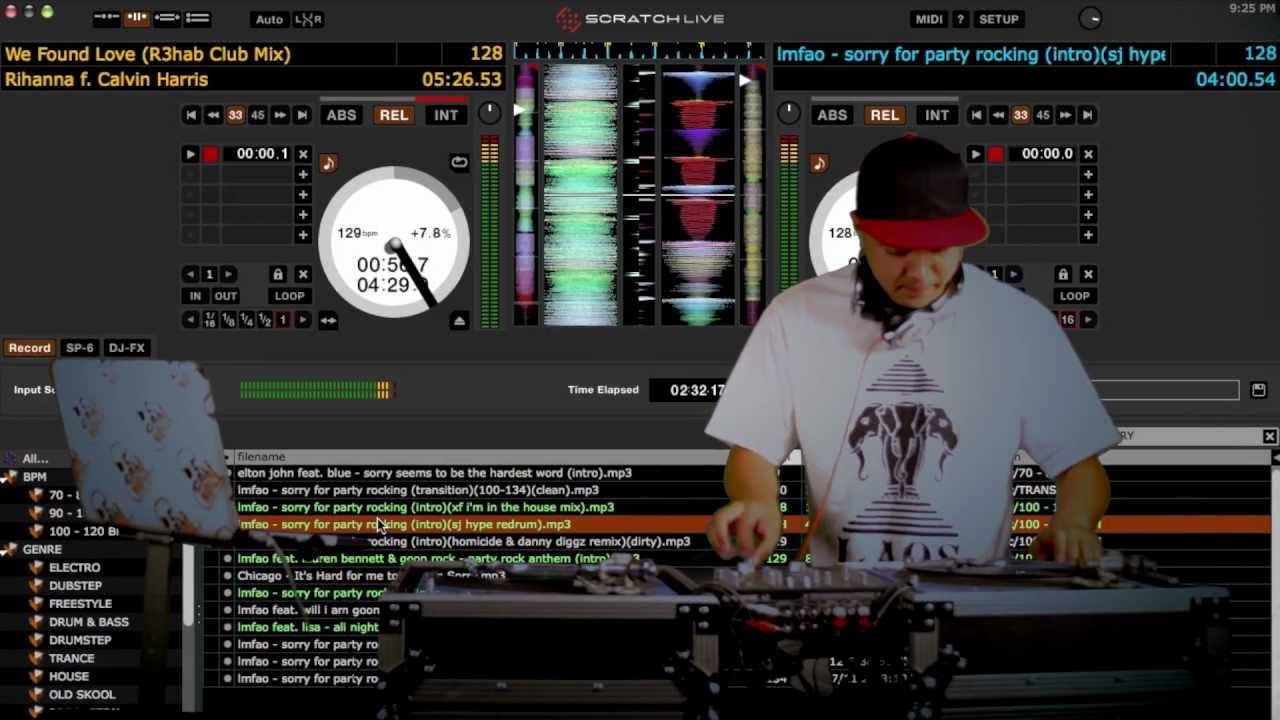The height and width of the screenshot is (720, 1280).
Task: Open the SP-6 sample player tab
Action: tap(79, 348)
